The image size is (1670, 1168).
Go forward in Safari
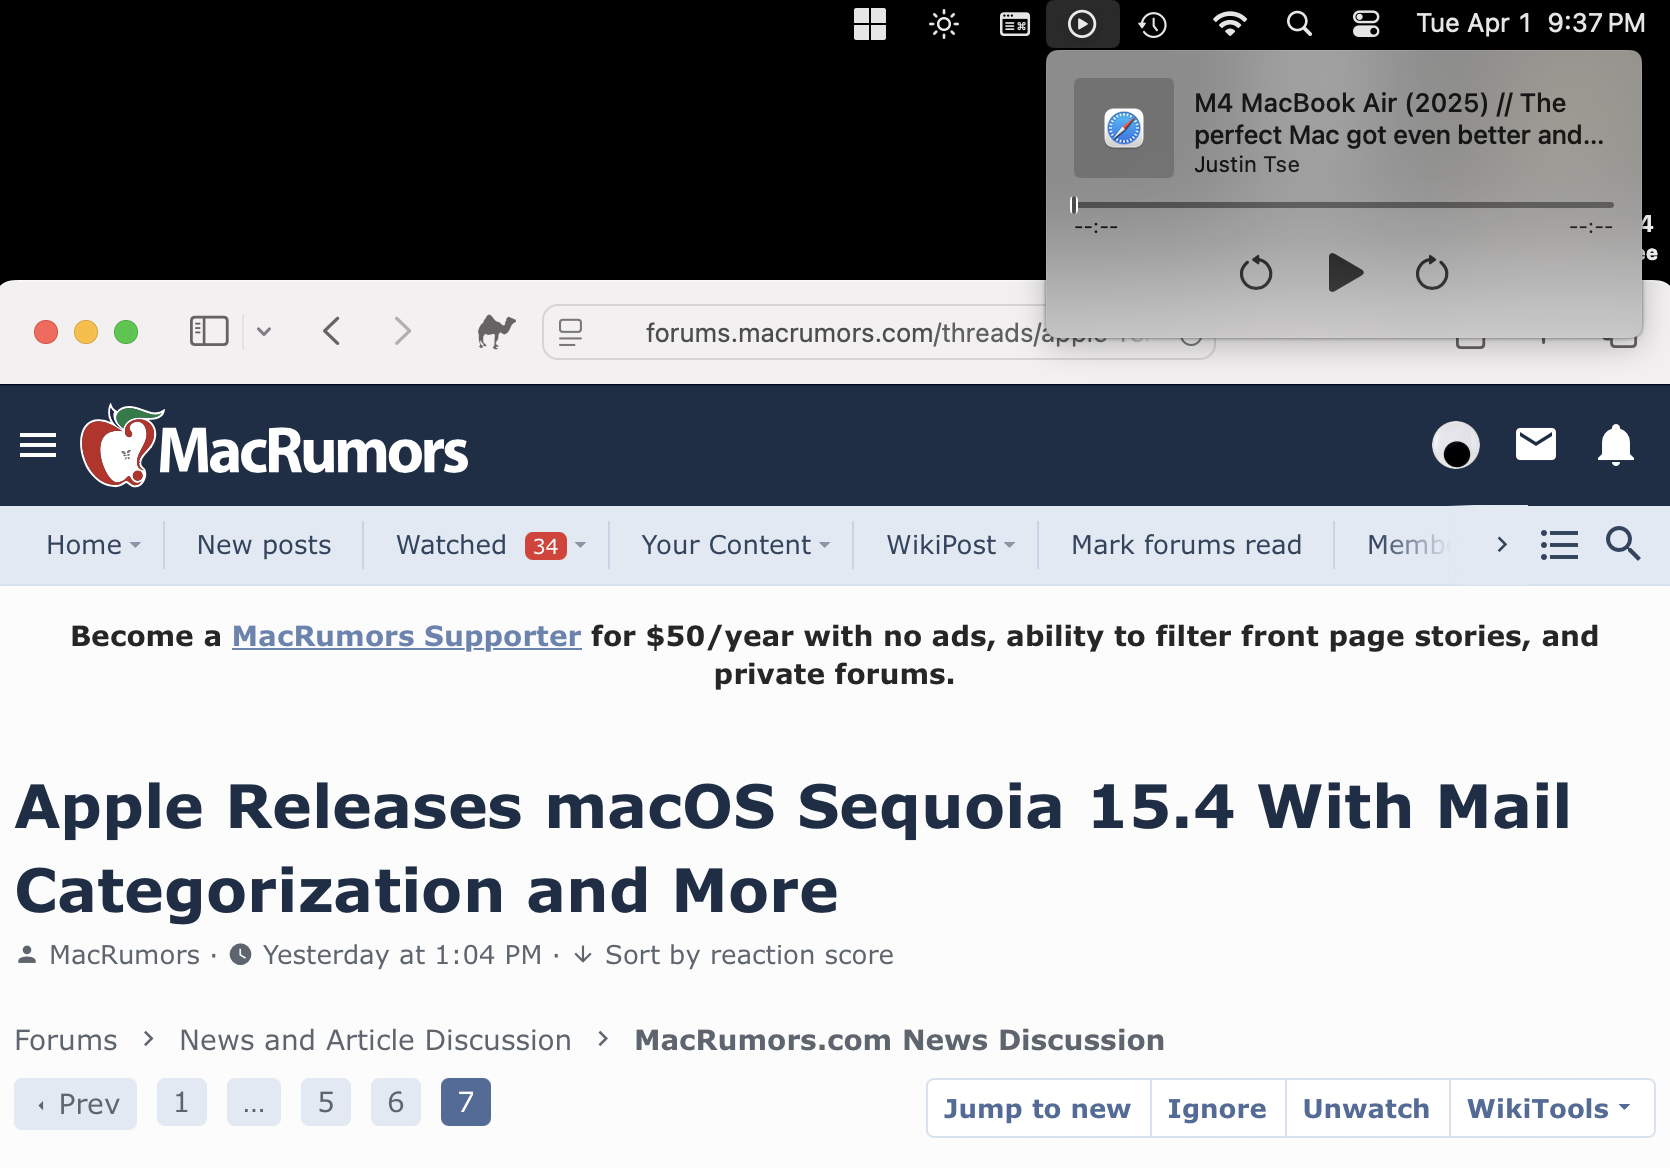point(402,331)
